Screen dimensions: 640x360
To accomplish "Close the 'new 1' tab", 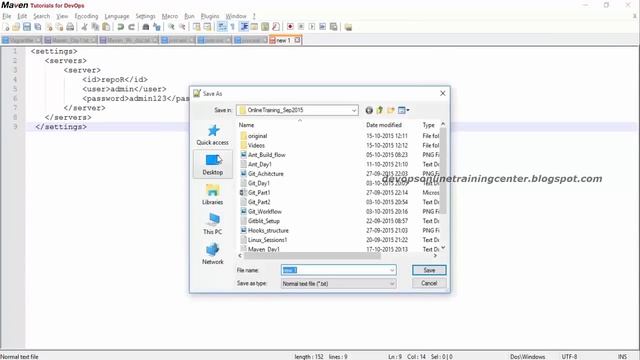I will 298,40.
